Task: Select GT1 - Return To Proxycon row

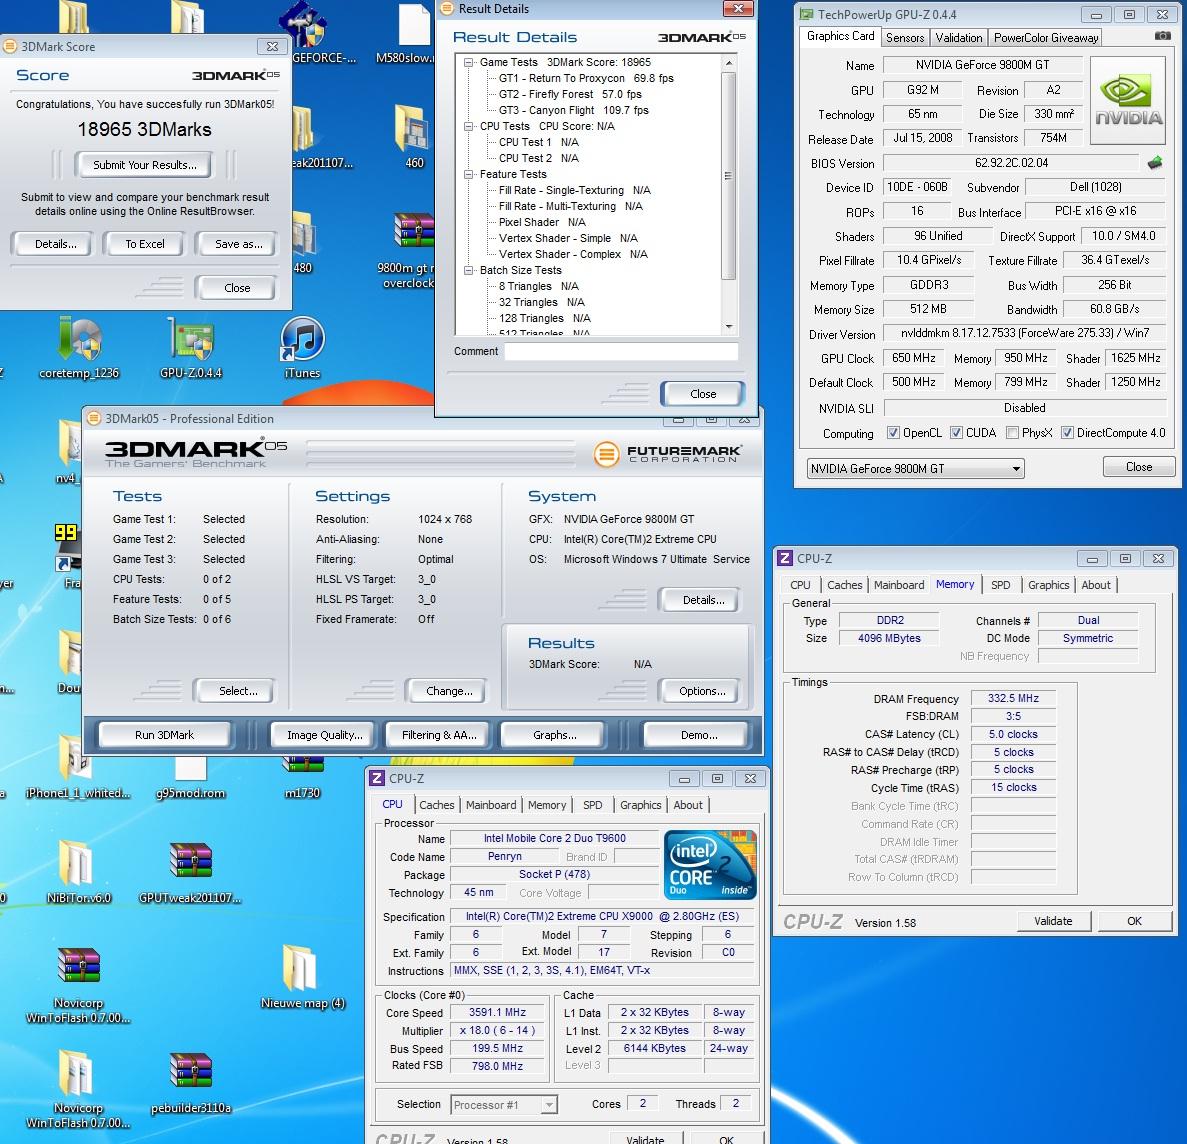Action: click(586, 78)
